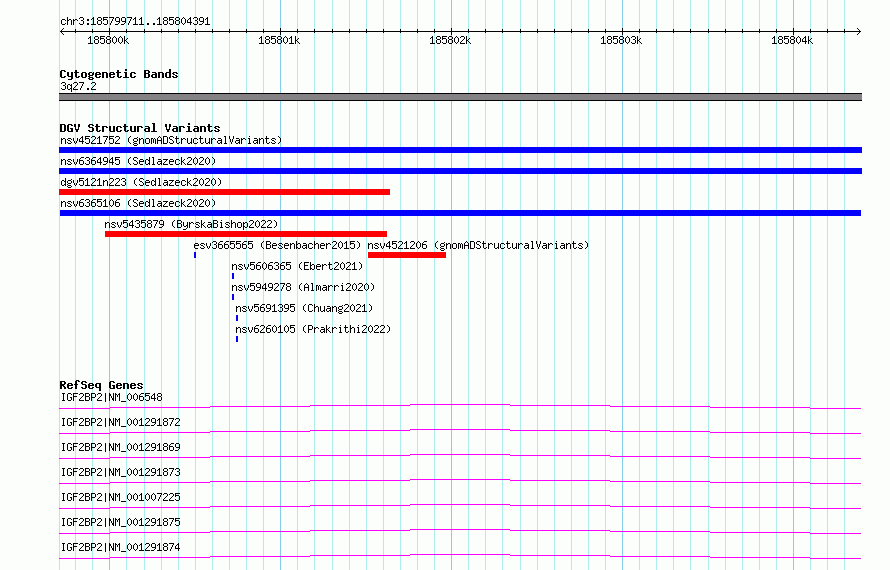Open the IGF2BP2|NM_001291874 transcript label
The height and width of the screenshot is (570, 890).
pos(120,547)
